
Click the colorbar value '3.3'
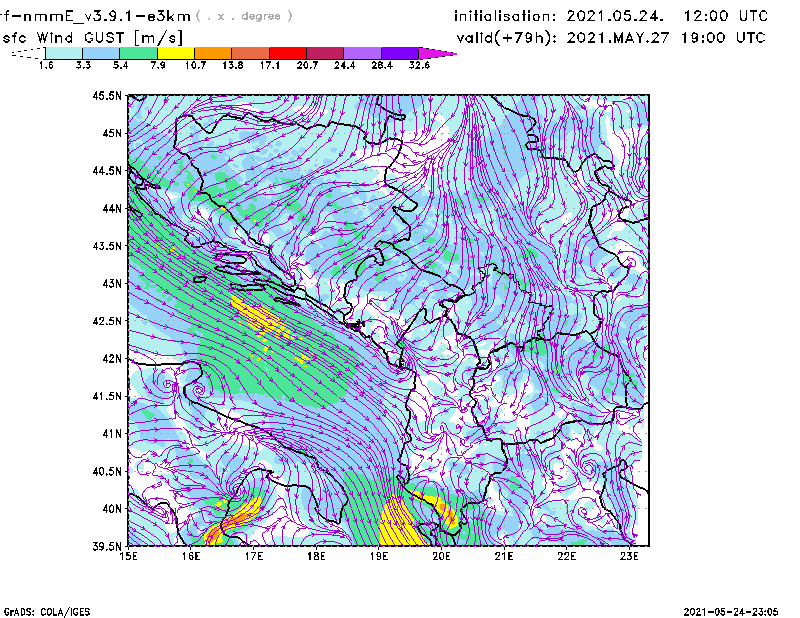tap(83, 65)
